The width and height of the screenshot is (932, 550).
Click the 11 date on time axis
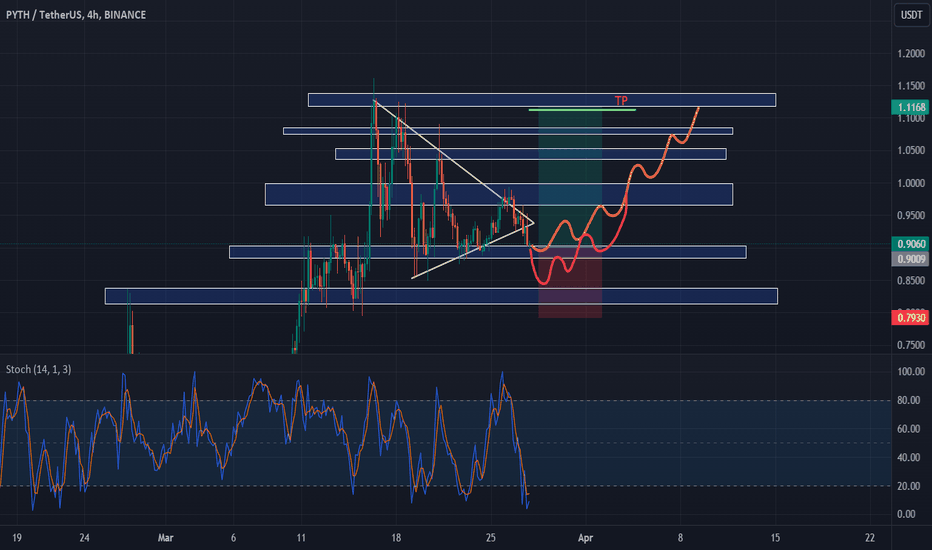coord(301,538)
